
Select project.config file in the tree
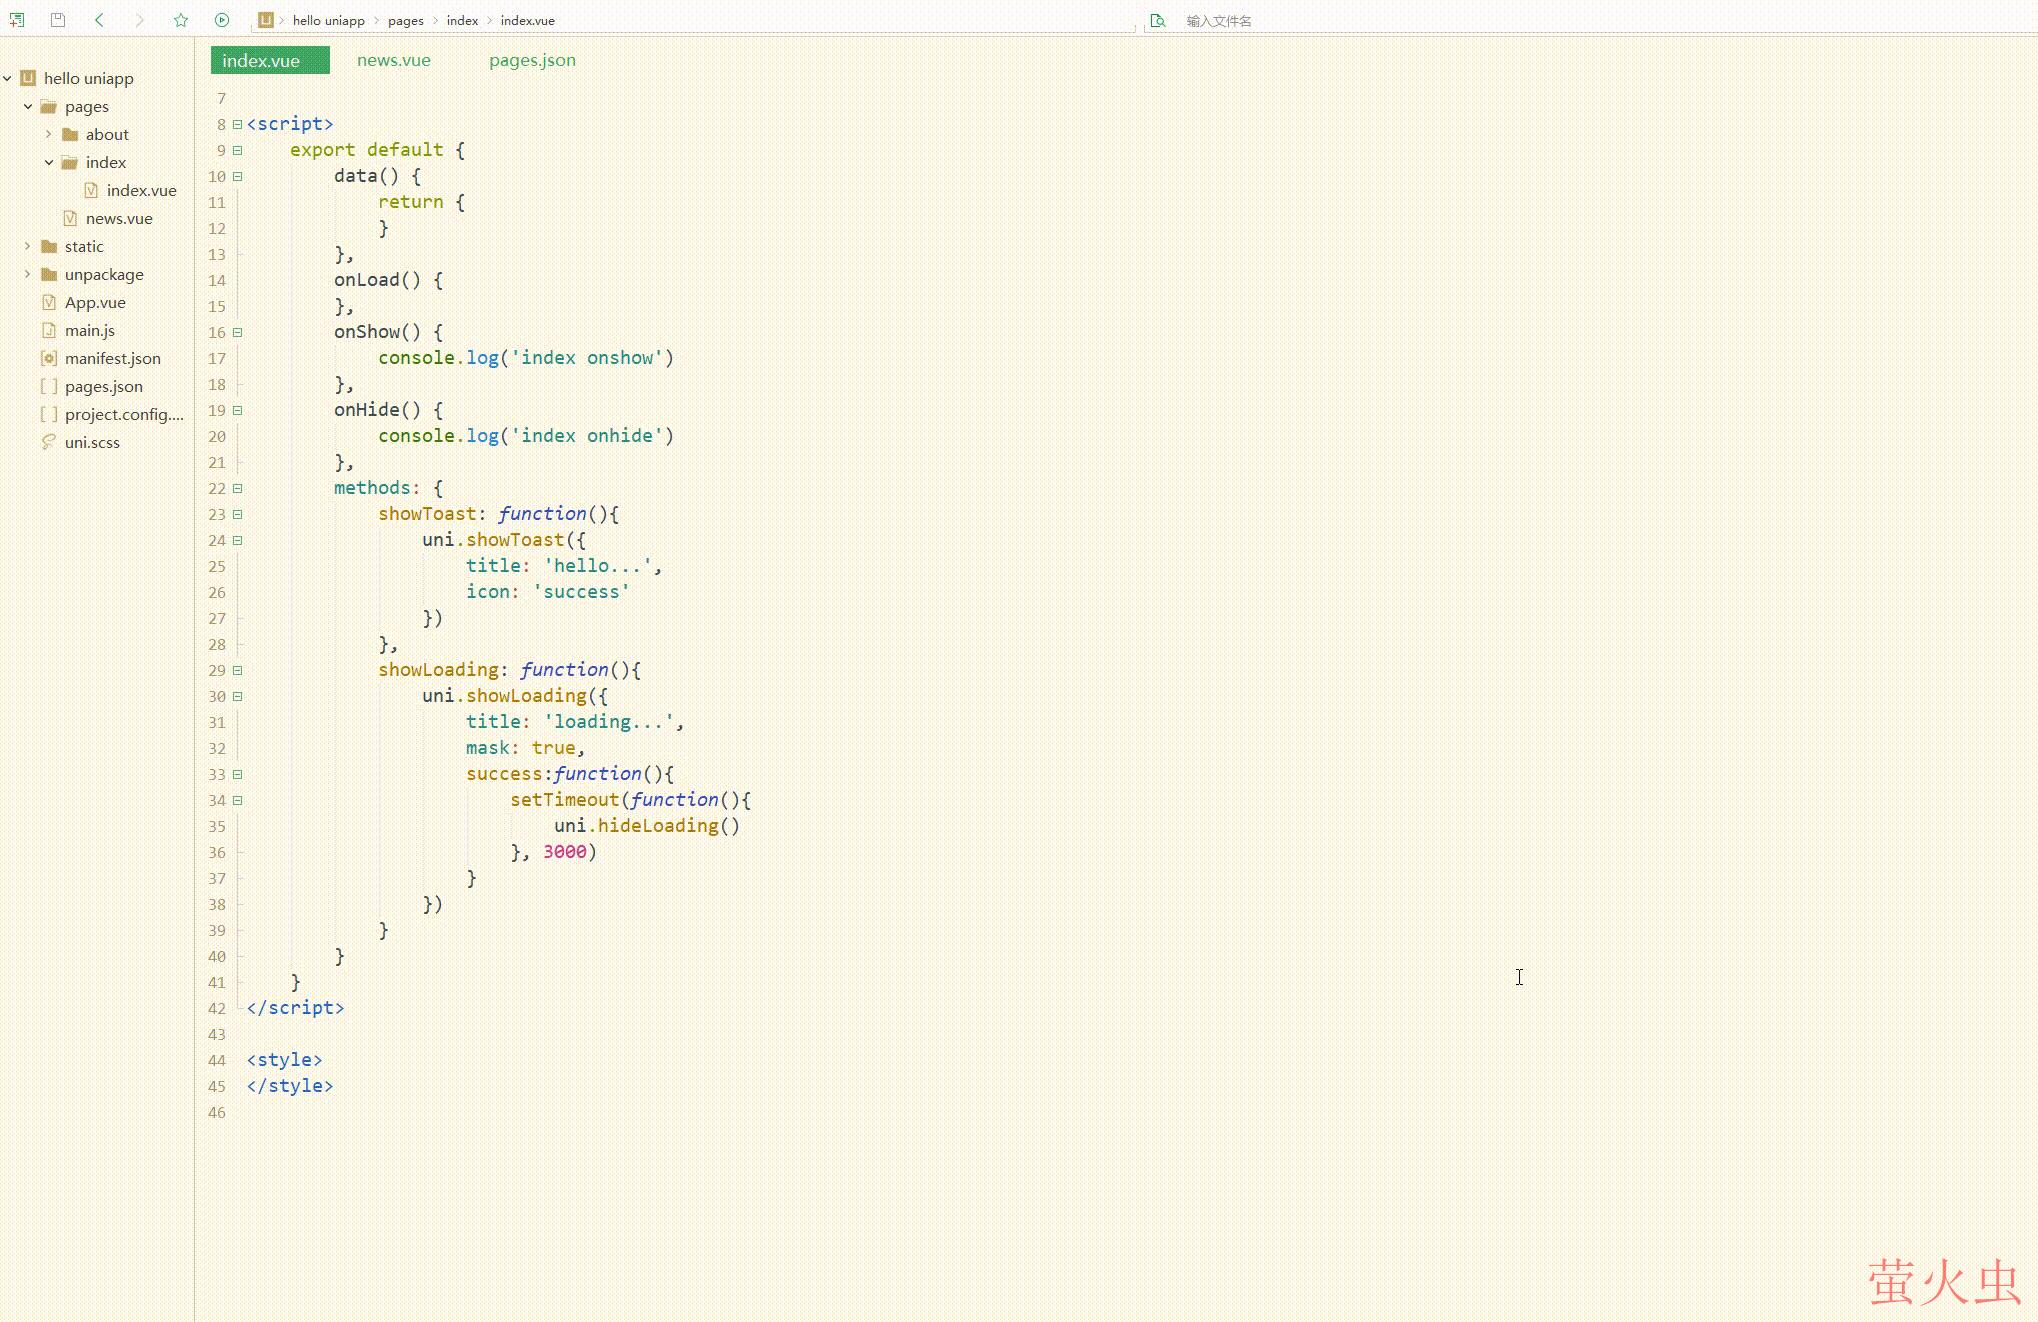(x=124, y=414)
